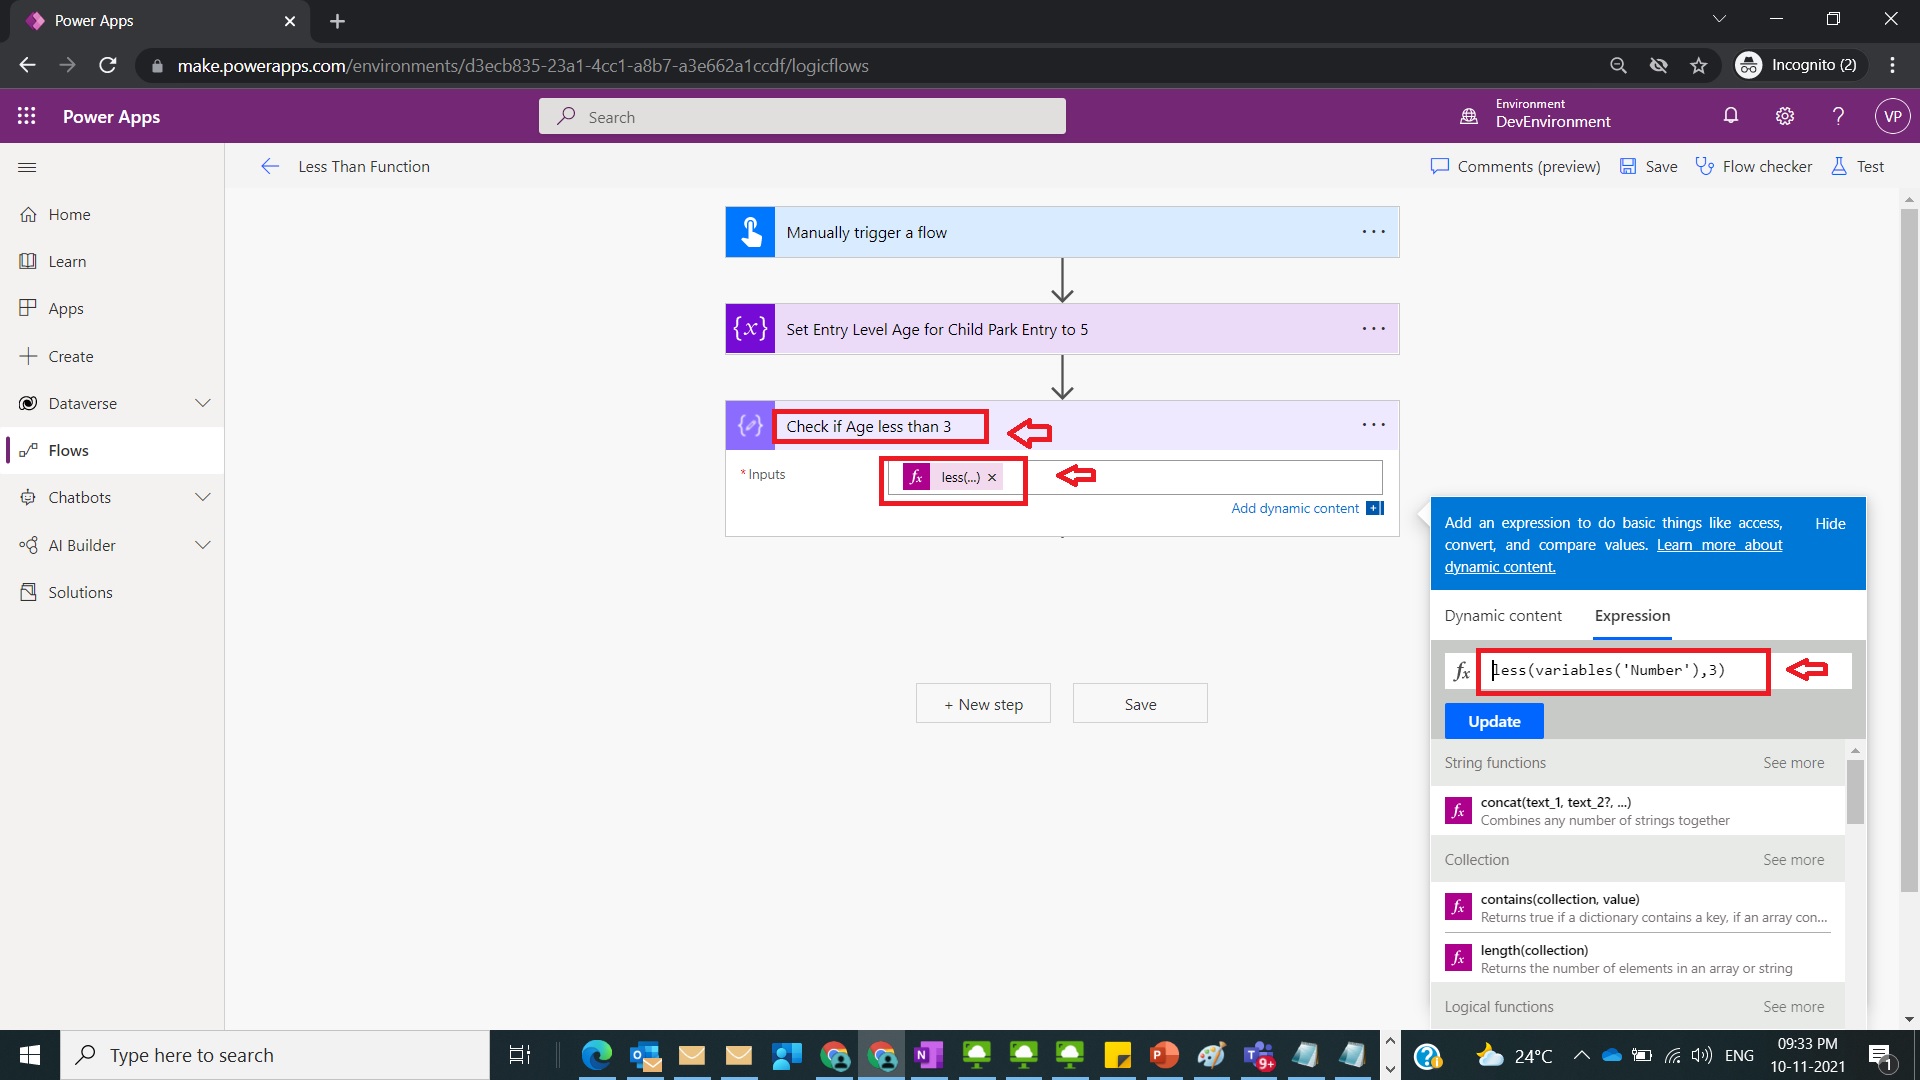
Task: Expand the Dataverse navigation section
Action: (203, 403)
